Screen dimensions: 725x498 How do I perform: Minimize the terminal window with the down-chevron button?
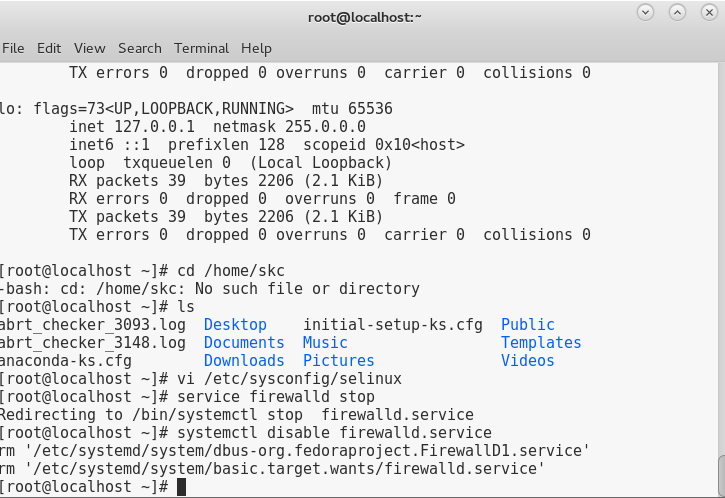645,12
